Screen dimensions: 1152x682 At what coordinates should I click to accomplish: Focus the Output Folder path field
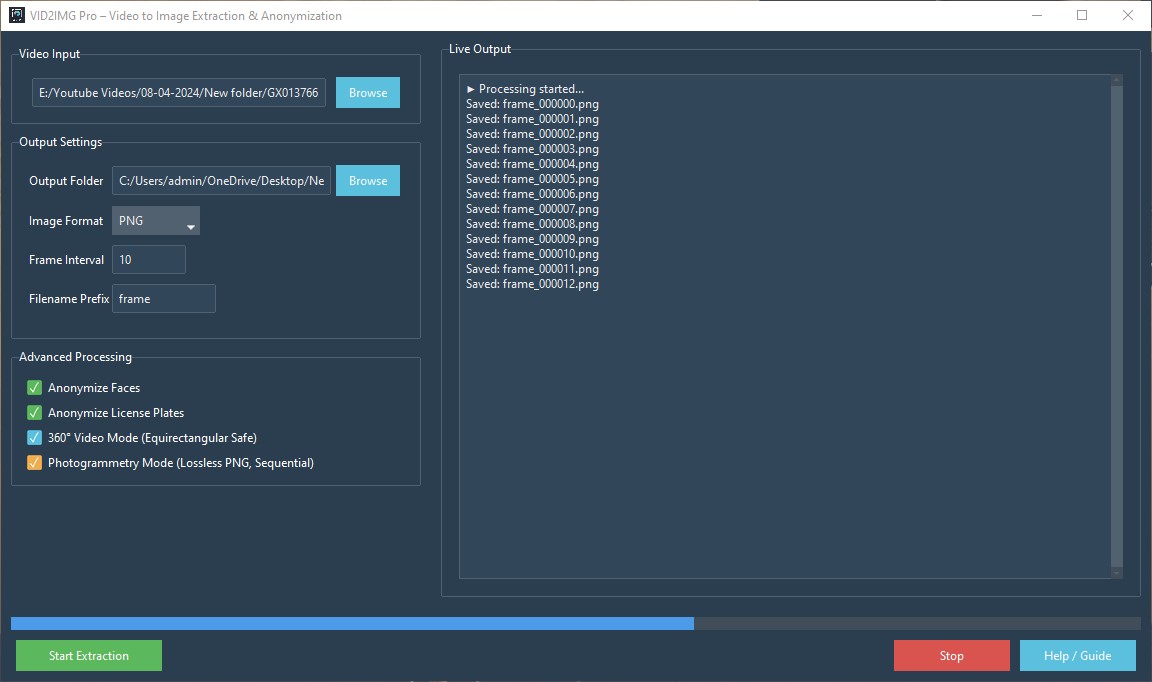[x=221, y=180]
